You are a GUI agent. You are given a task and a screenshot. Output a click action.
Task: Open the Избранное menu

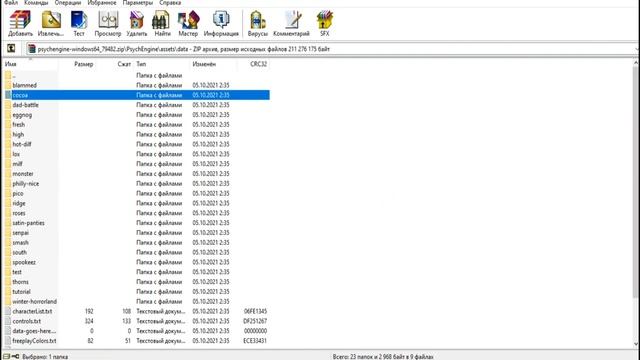click(102, 2)
